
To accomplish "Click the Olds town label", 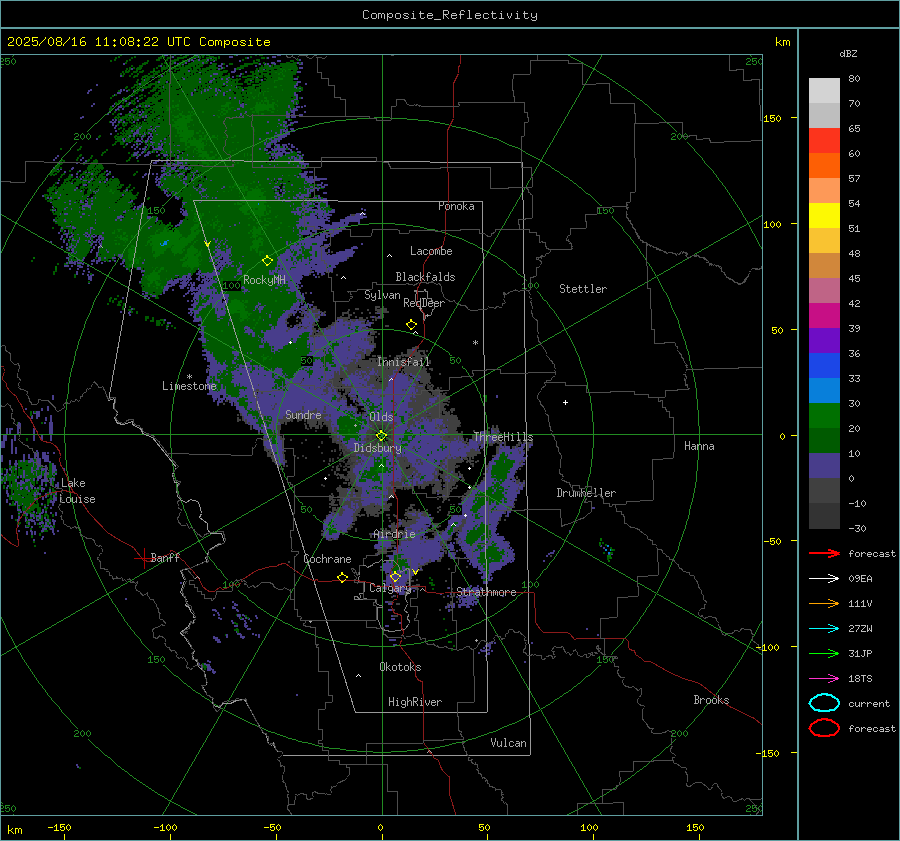I will [x=381, y=417].
